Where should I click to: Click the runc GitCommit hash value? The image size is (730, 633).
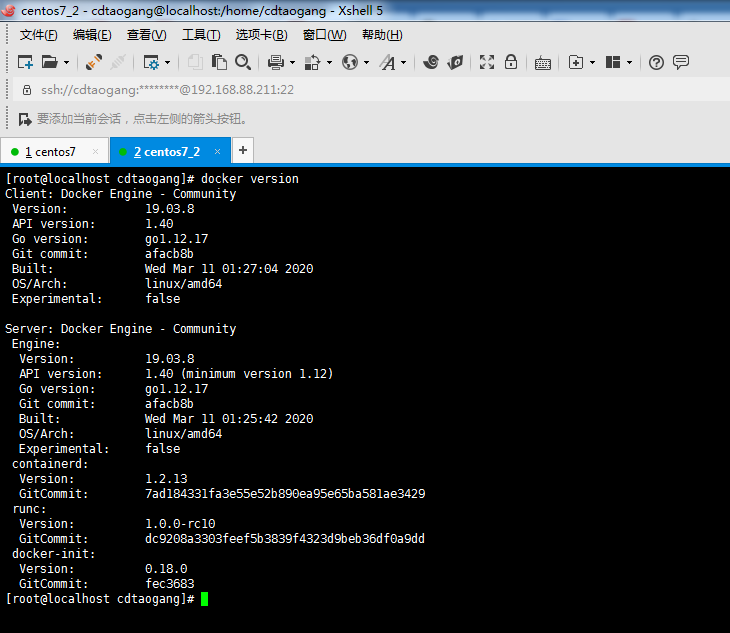[285, 539]
